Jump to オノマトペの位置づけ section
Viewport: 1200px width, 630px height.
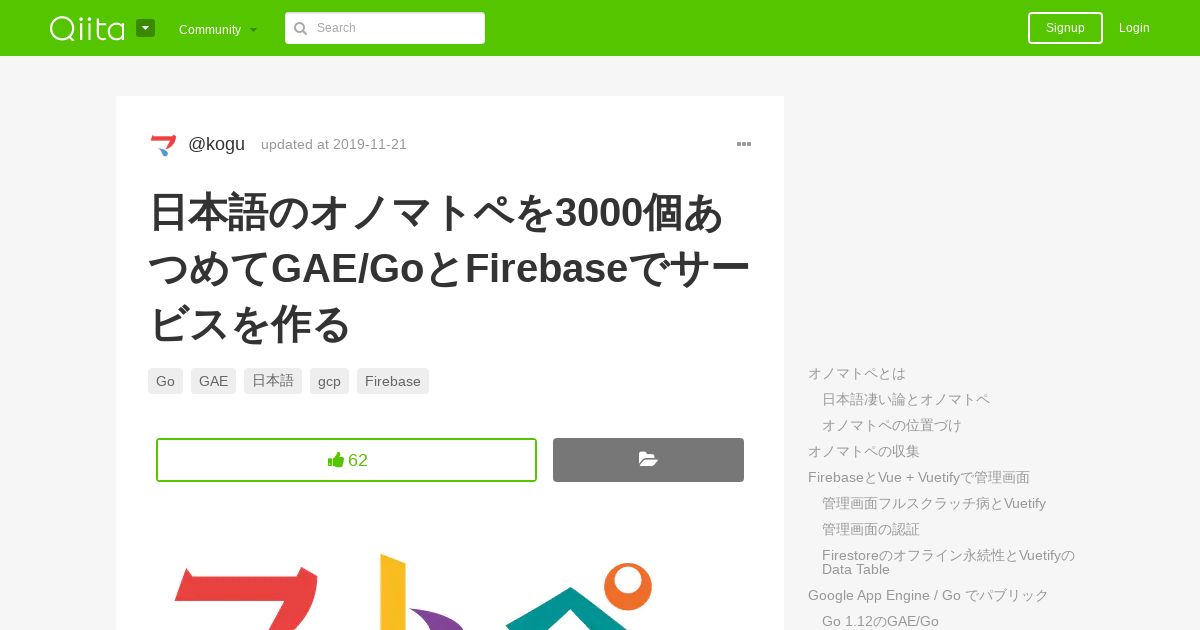(x=892, y=425)
